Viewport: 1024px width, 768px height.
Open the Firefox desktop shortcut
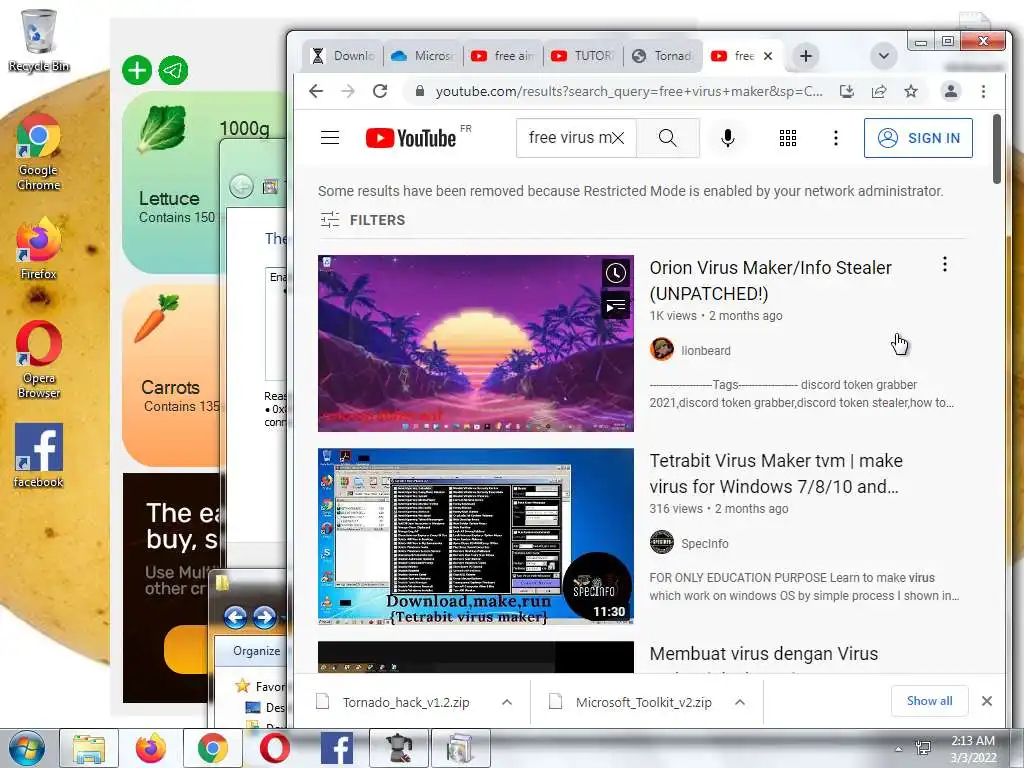pos(39,249)
